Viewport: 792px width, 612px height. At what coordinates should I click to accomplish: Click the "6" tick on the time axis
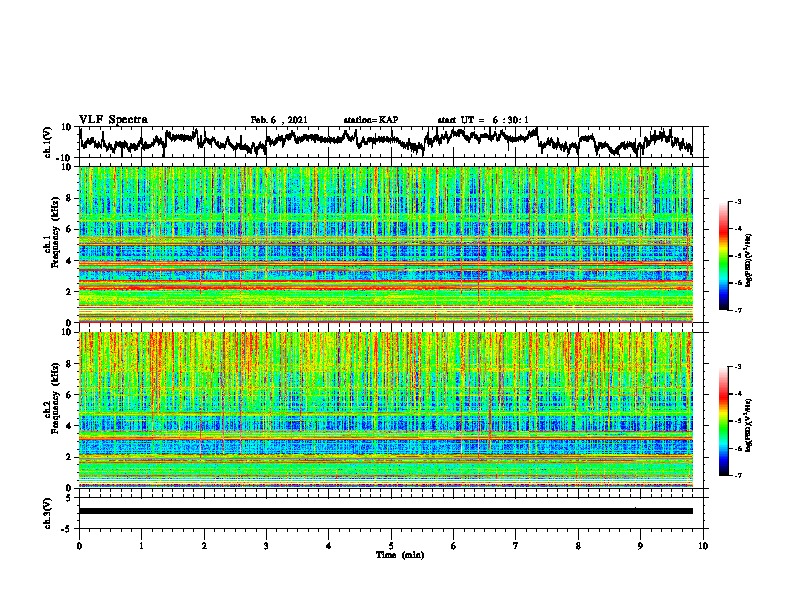(454, 546)
